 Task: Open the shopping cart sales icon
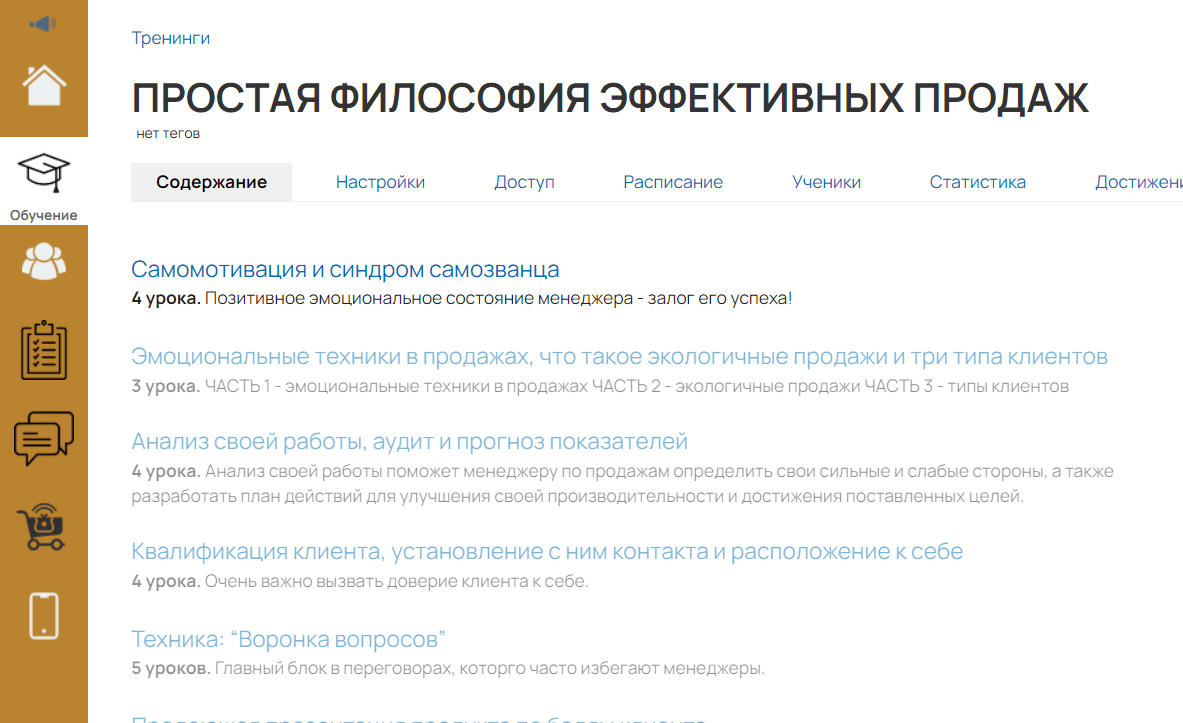coord(41,527)
